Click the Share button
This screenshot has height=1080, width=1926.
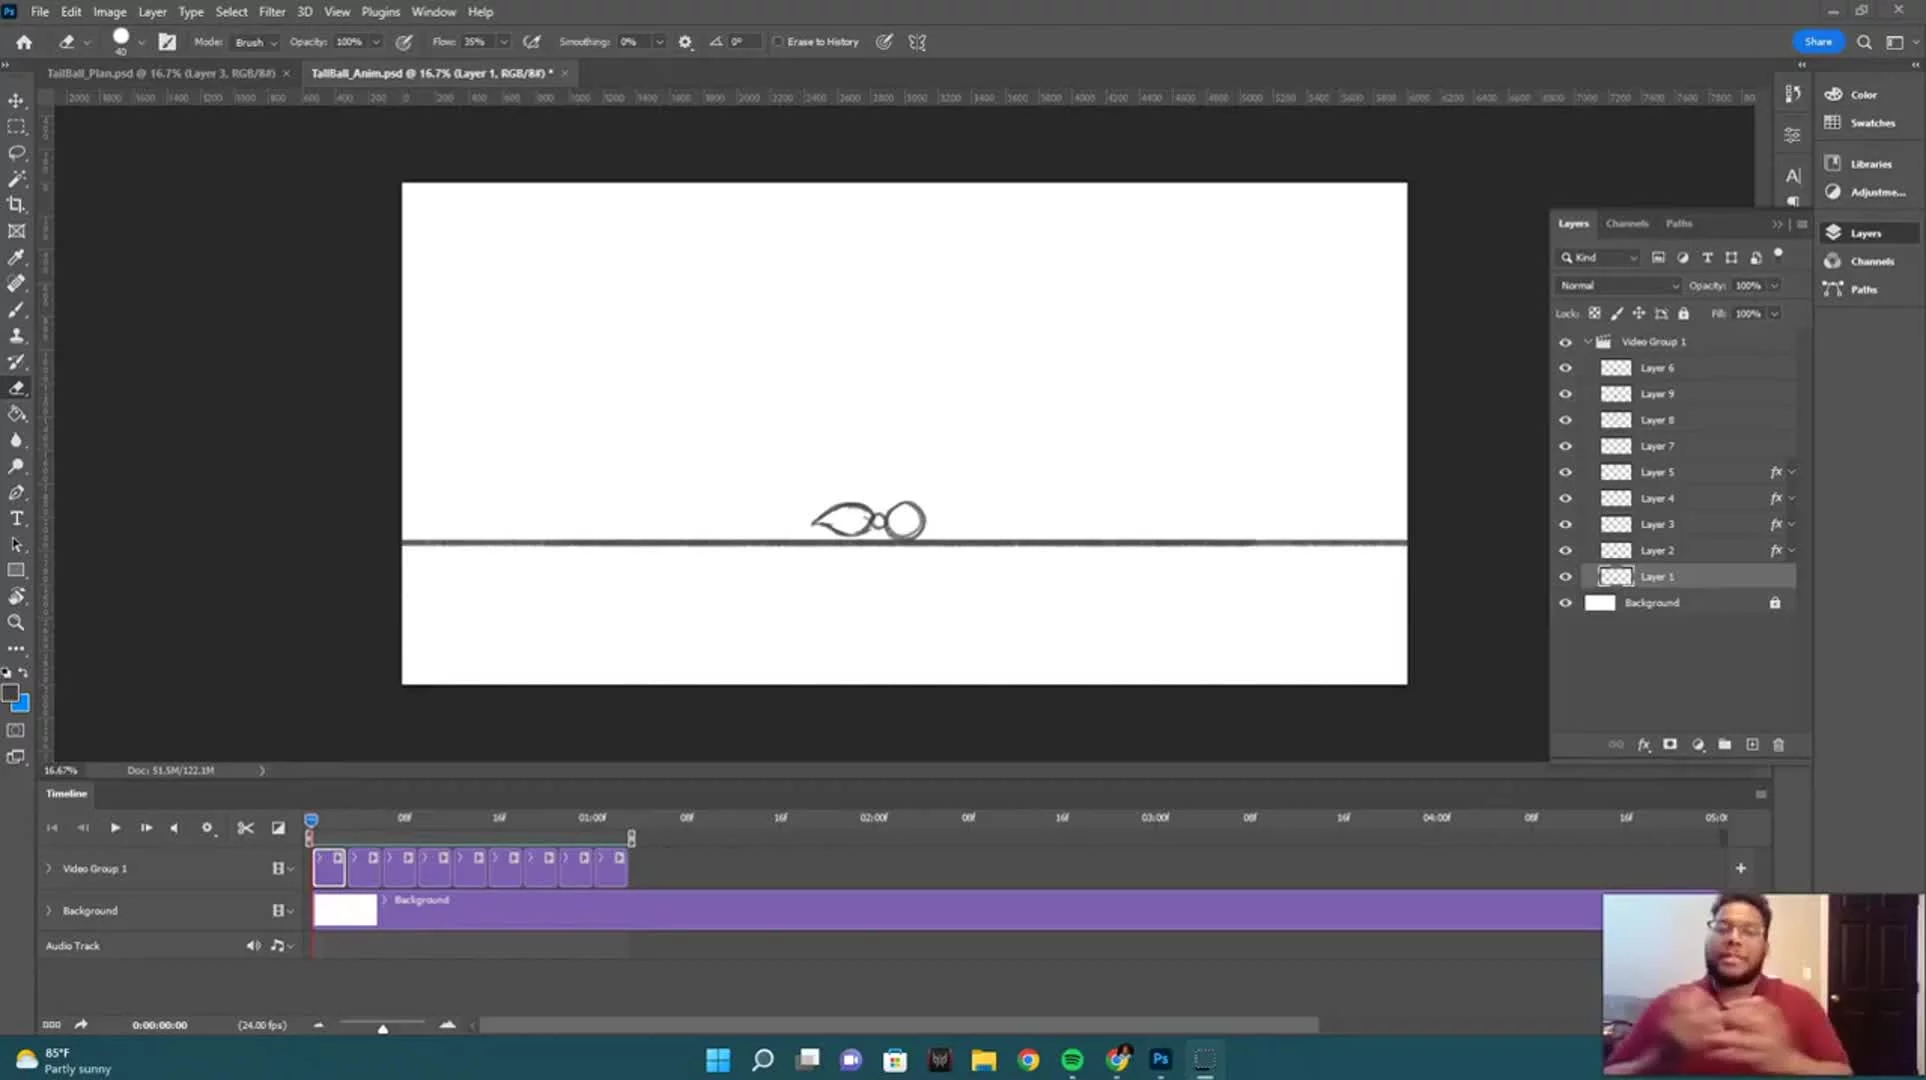pos(1817,42)
